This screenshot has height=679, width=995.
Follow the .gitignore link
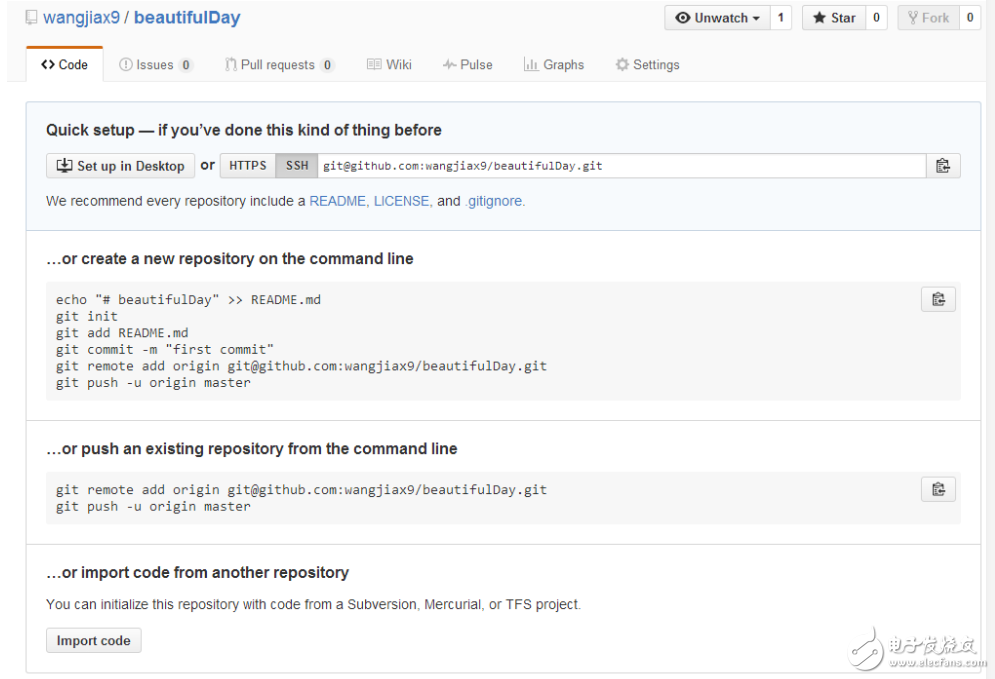click(x=495, y=201)
